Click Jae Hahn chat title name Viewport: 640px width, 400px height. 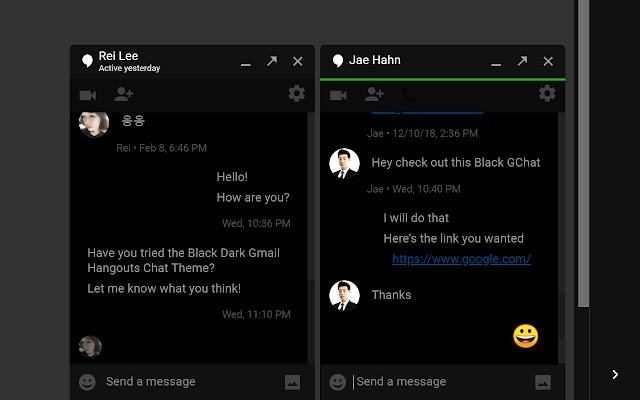point(375,60)
